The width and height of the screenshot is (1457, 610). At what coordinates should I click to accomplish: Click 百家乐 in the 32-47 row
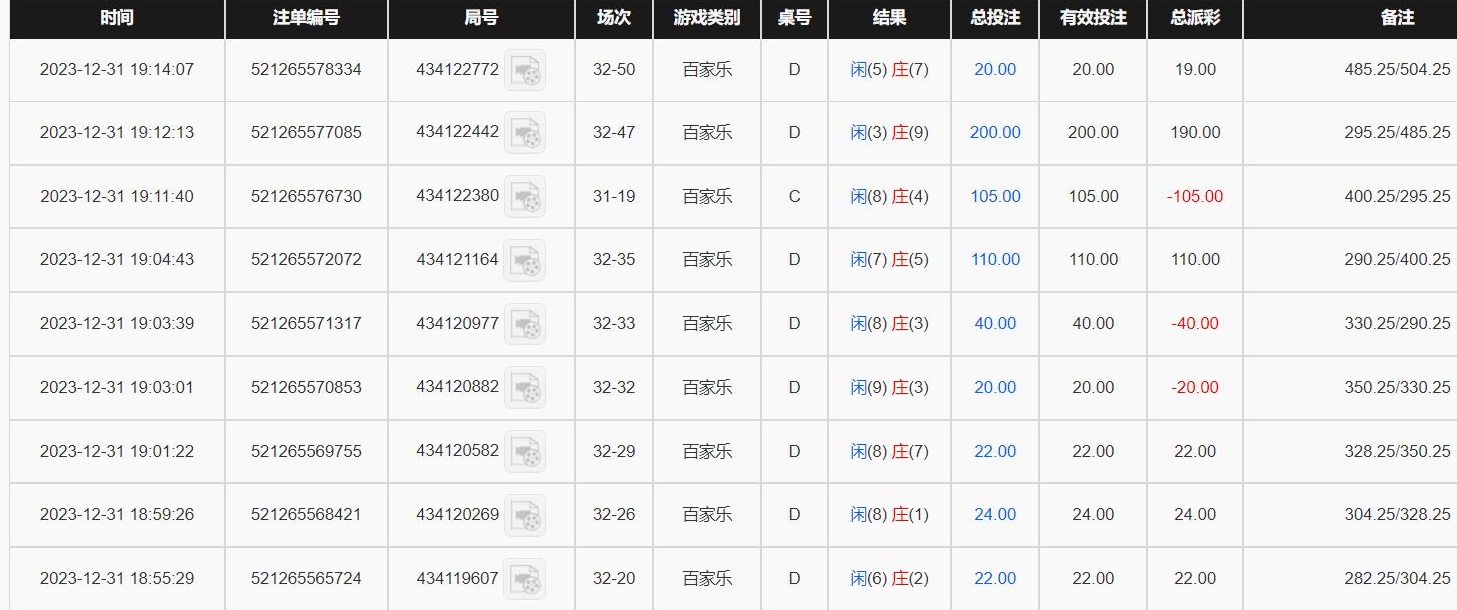pos(707,133)
